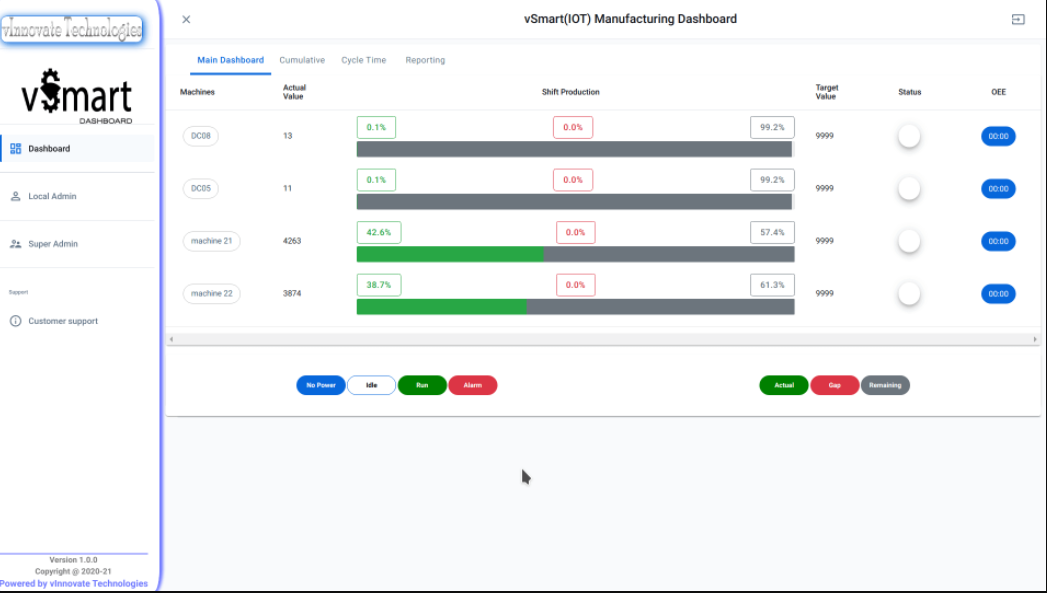Click the status indicator for DC08
Viewport: 1047px width, 593px height.
(909, 136)
